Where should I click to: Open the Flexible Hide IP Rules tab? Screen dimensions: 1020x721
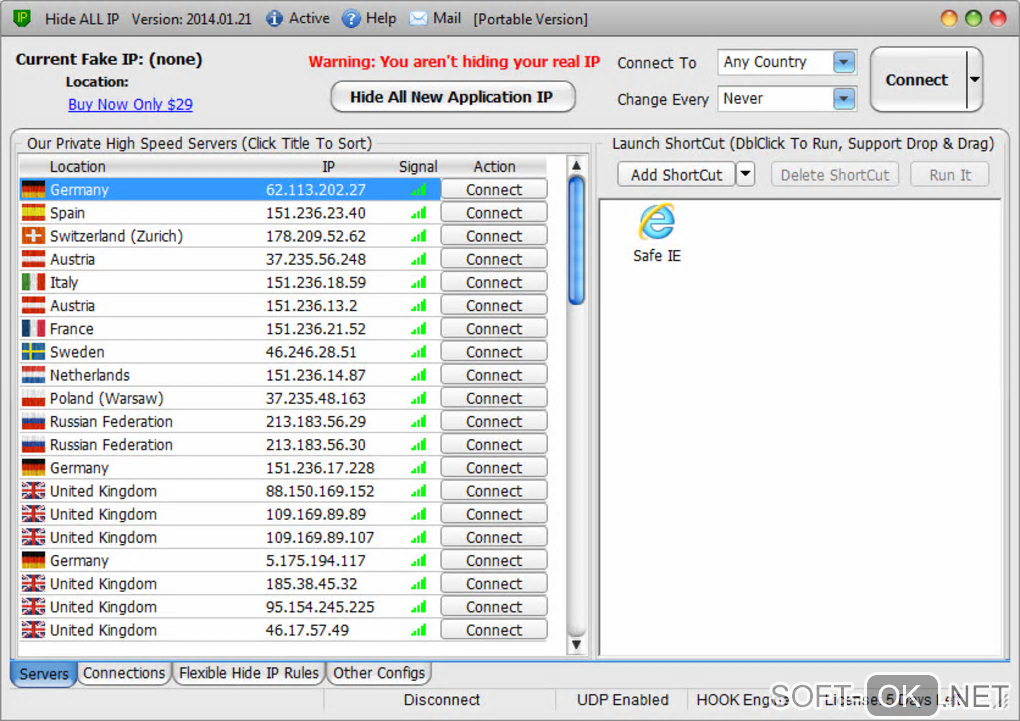pyautogui.click(x=248, y=673)
